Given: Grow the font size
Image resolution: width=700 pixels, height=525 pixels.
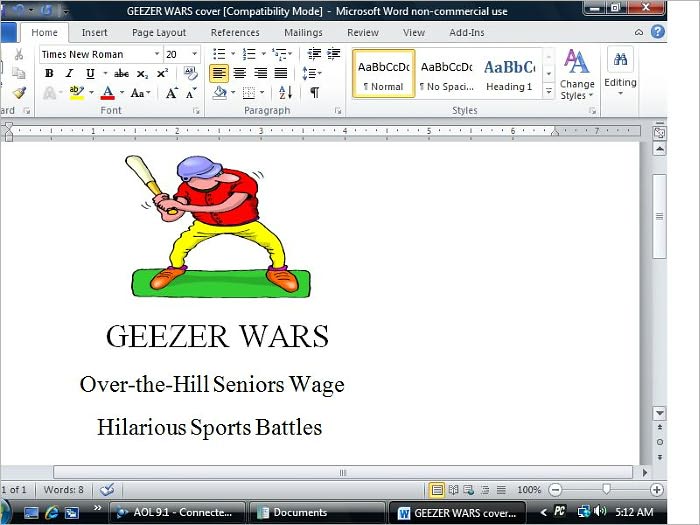Looking at the screenshot, I should coord(171,93).
